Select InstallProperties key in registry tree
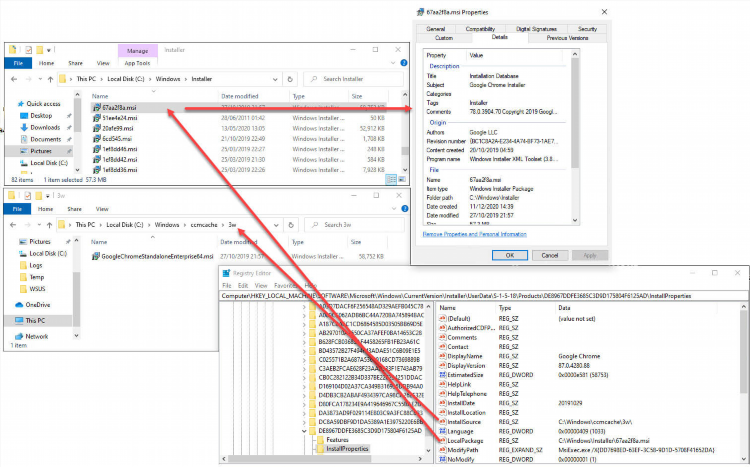This screenshot has width=750, height=467. pyautogui.click(x=347, y=449)
